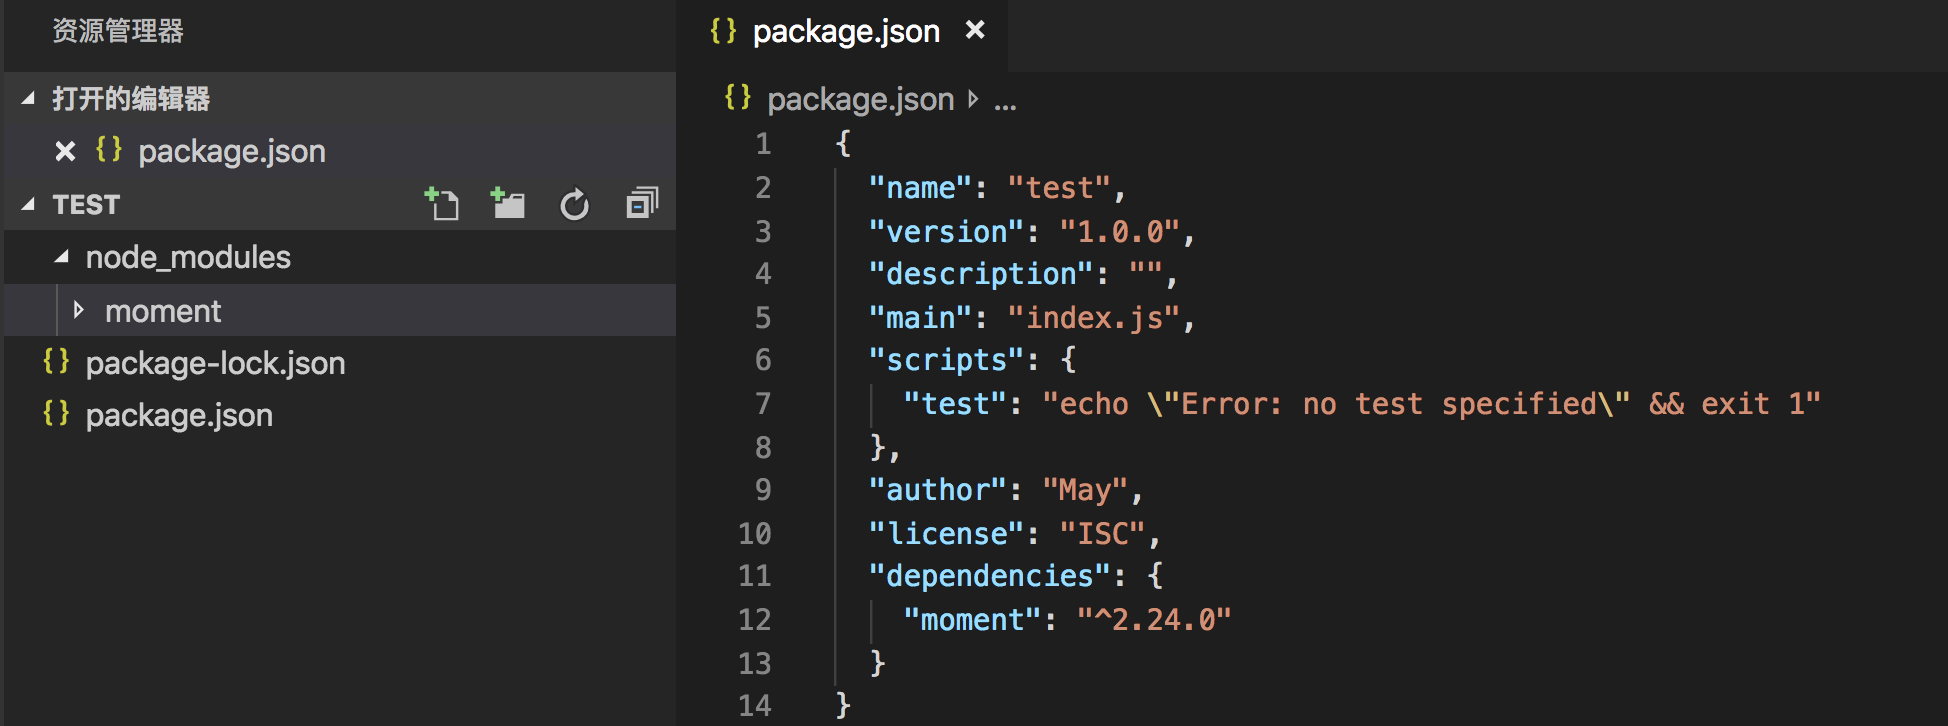
Task: Click package.json in the breadcrumb bar
Action: coord(861,99)
